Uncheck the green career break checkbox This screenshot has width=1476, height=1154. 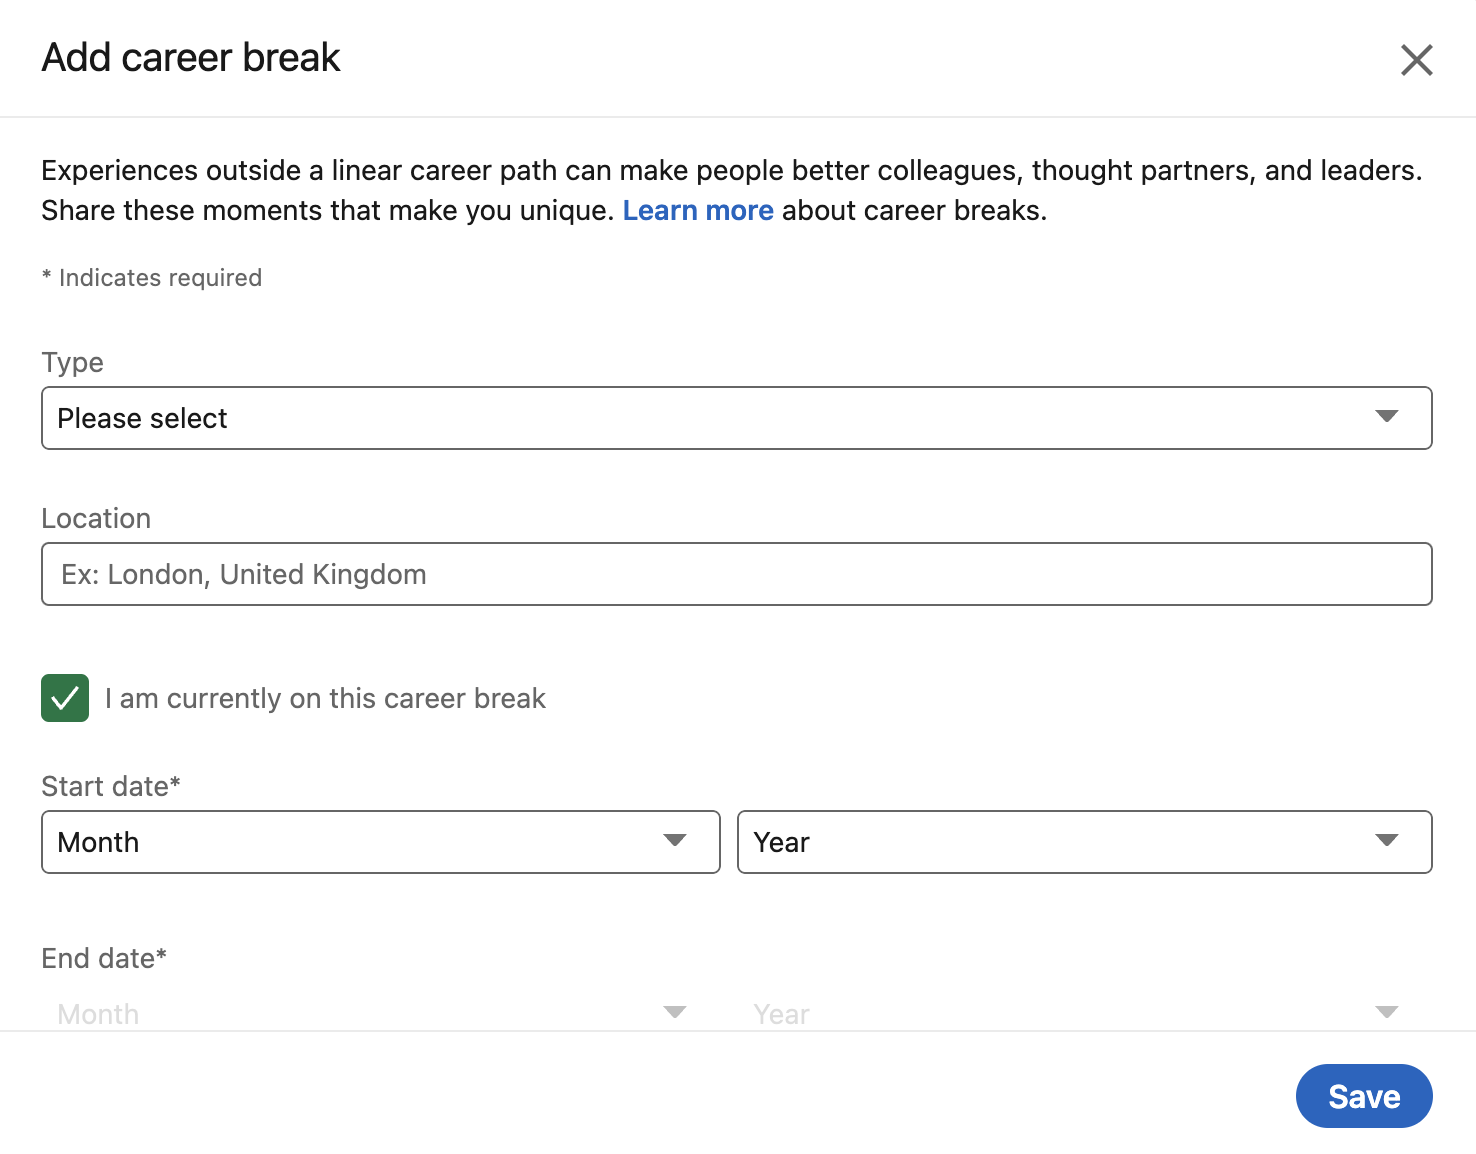click(x=65, y=698)
